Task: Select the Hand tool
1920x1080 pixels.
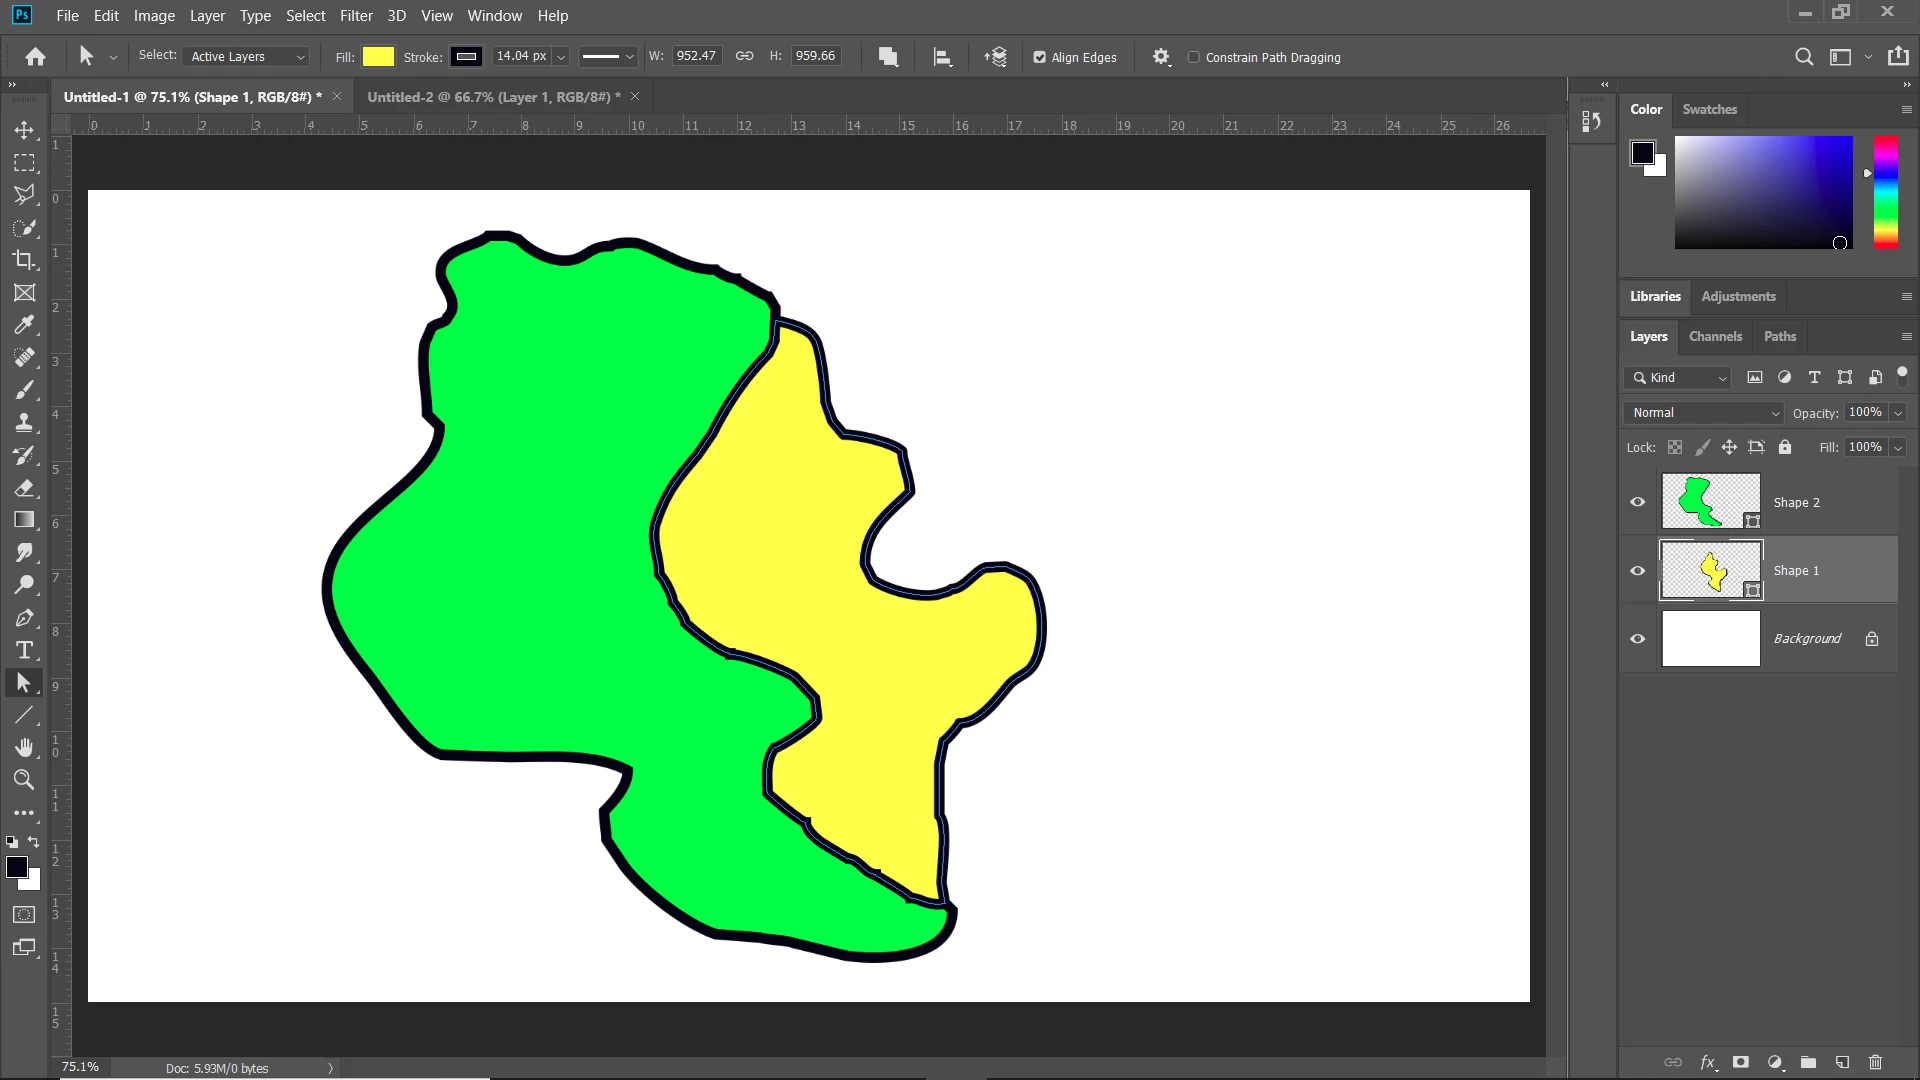Action: click(24, 748)
